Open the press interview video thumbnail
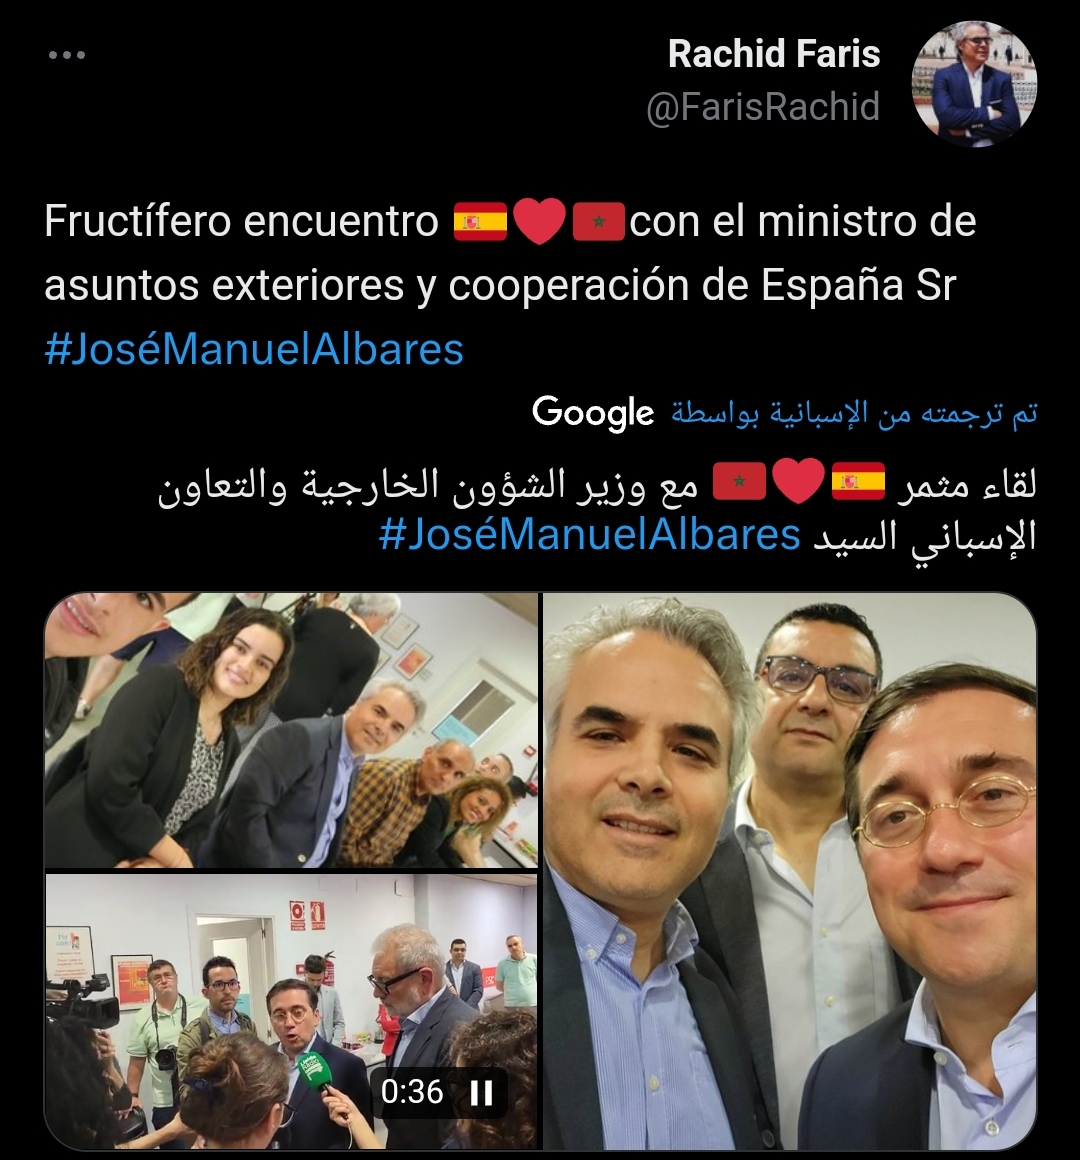The width and height of the screenshot is (1080, 1160). 291,1011
